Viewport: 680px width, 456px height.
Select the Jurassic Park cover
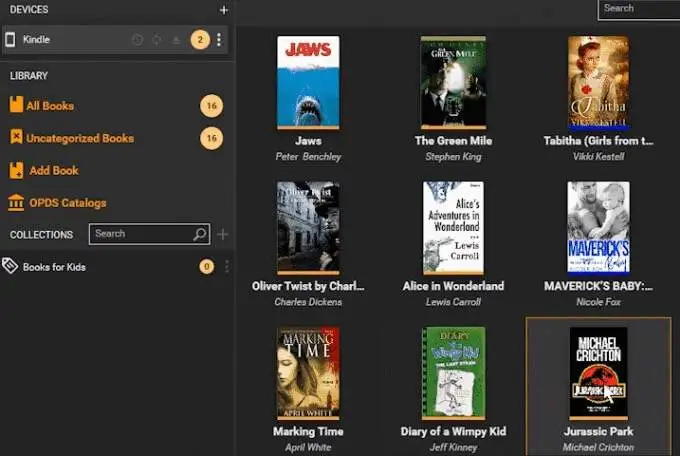pos(598,374)
